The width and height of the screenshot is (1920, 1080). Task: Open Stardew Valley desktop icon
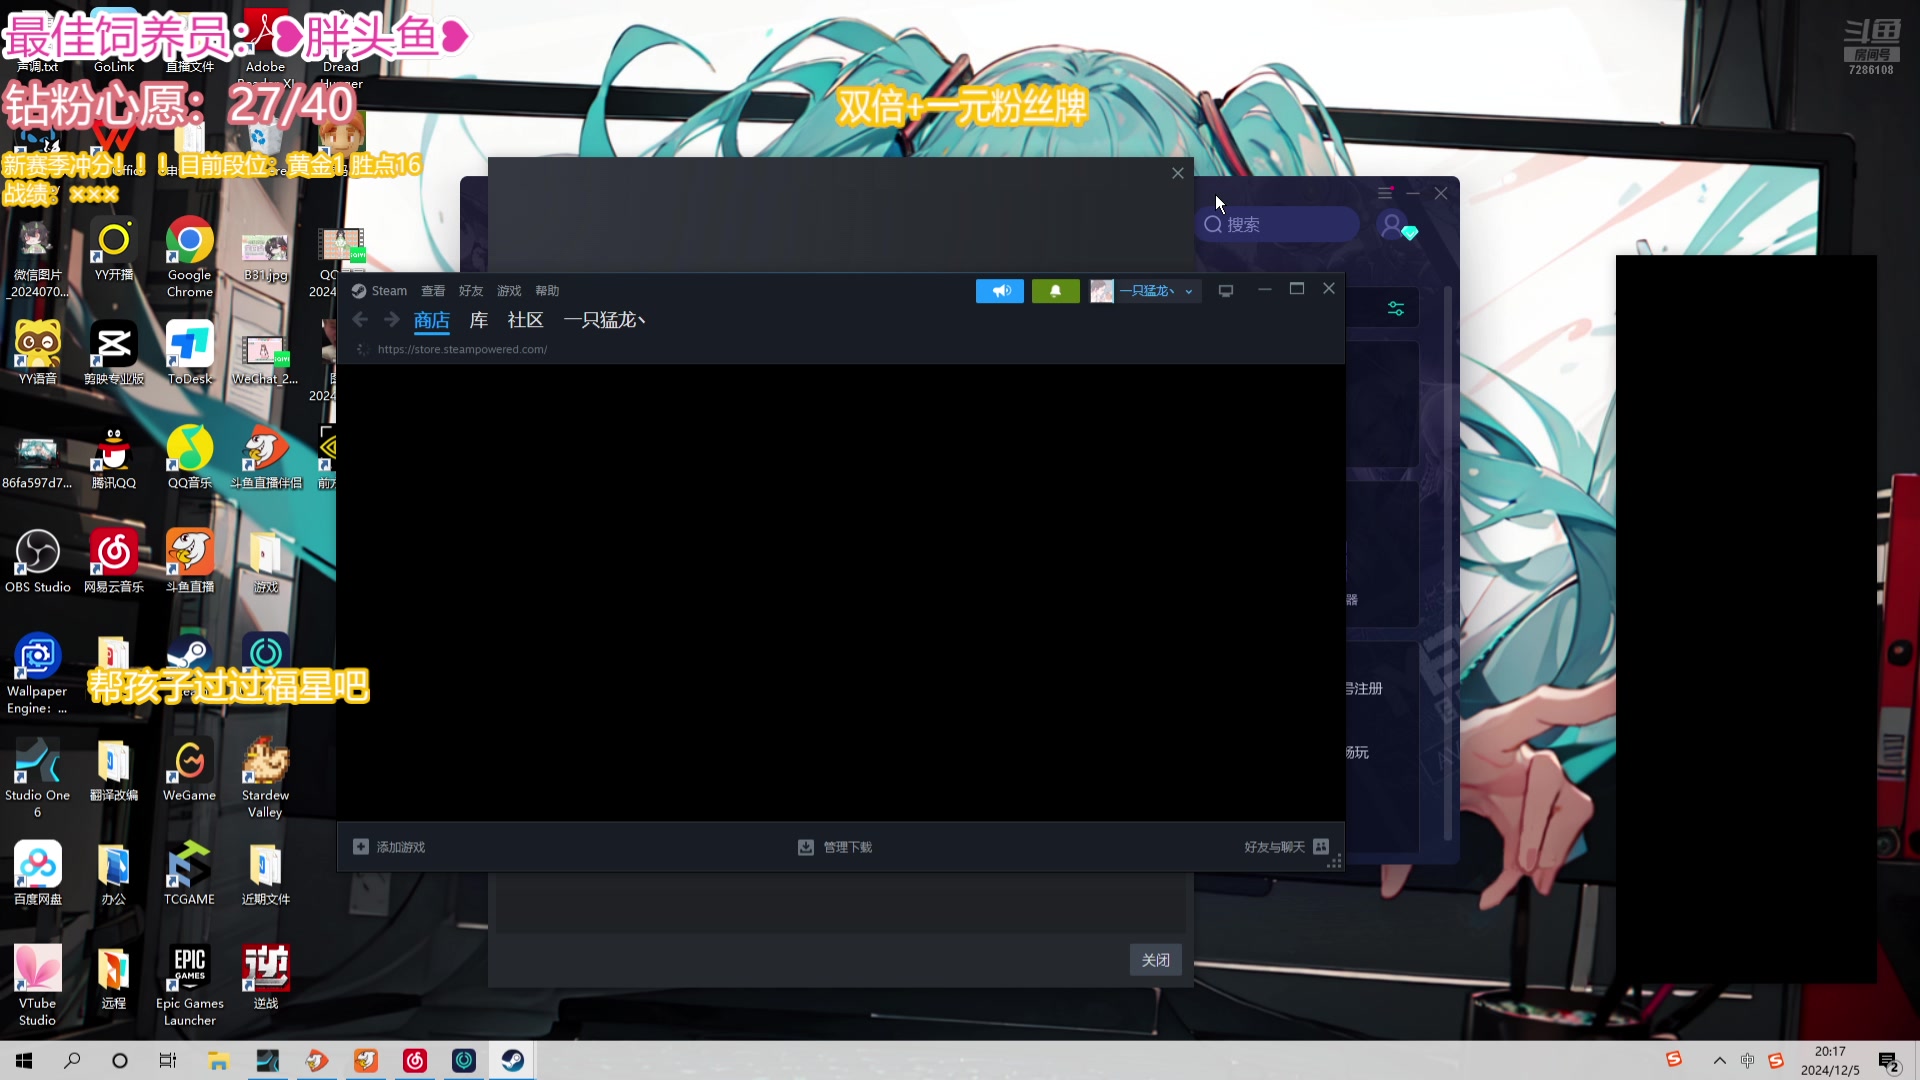pos(265,778)
